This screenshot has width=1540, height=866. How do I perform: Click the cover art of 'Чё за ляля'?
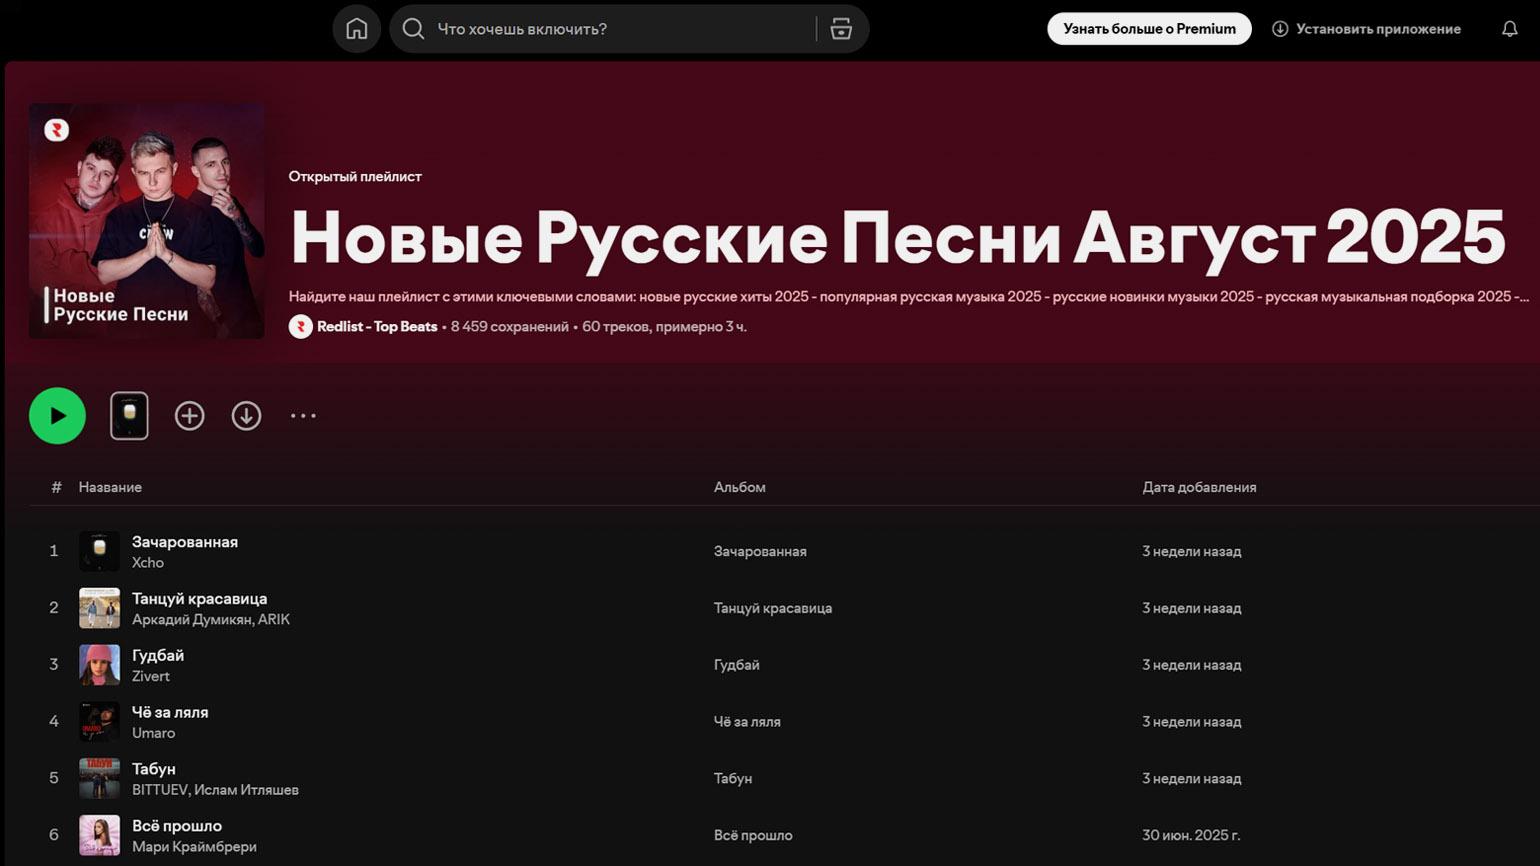point(99,722)
